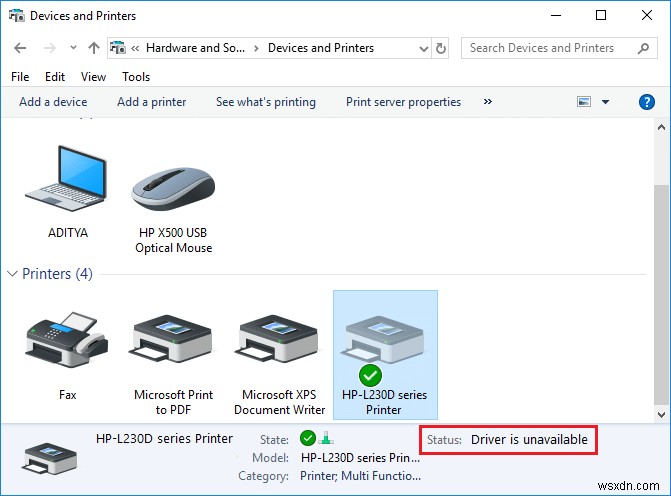Screen dimensions: 671x496
Task: Click the Back navigation arrow
Action: click(x=20, y=48)
